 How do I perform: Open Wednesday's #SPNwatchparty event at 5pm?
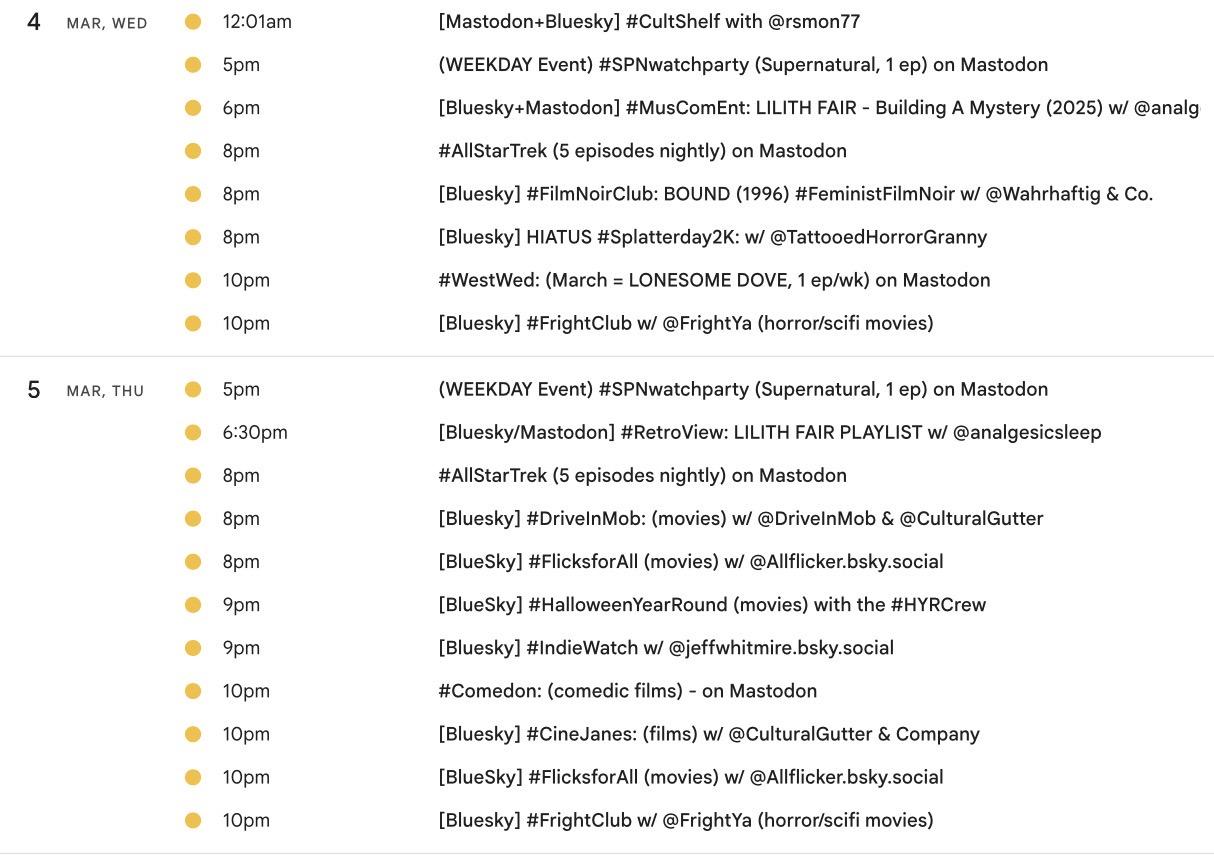pyautogui.click(x=742, y=65)
